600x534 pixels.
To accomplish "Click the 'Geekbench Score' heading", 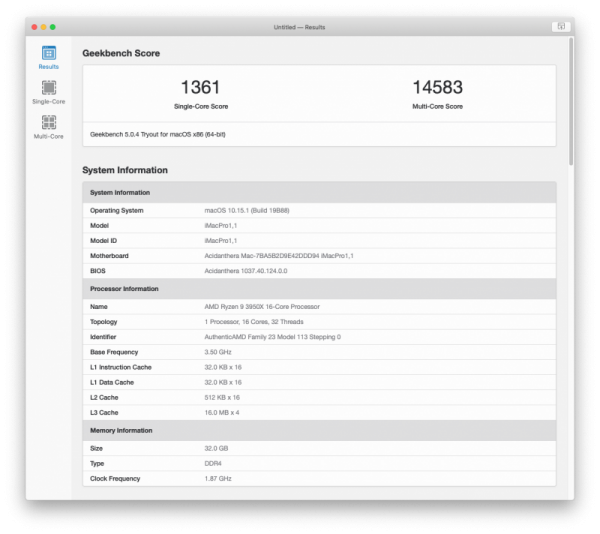I will [x=121, y=53].
